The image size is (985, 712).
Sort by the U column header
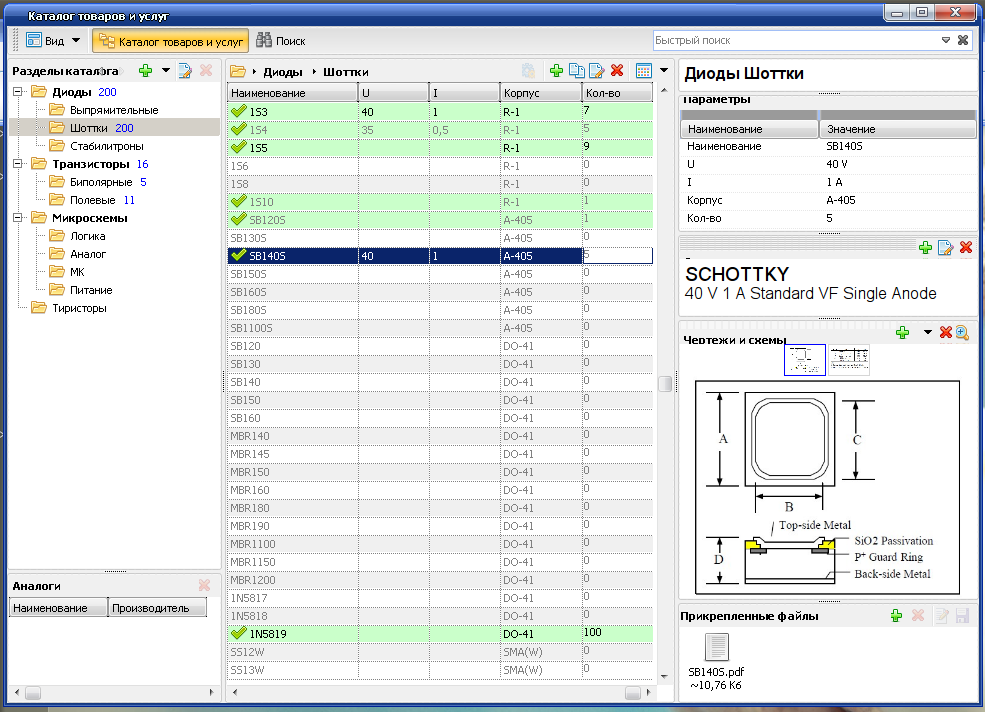[394, 93]
